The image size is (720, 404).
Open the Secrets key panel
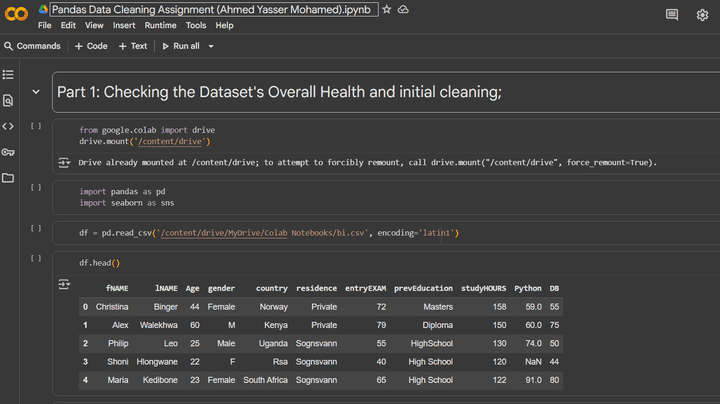click(x=8, y=152)
